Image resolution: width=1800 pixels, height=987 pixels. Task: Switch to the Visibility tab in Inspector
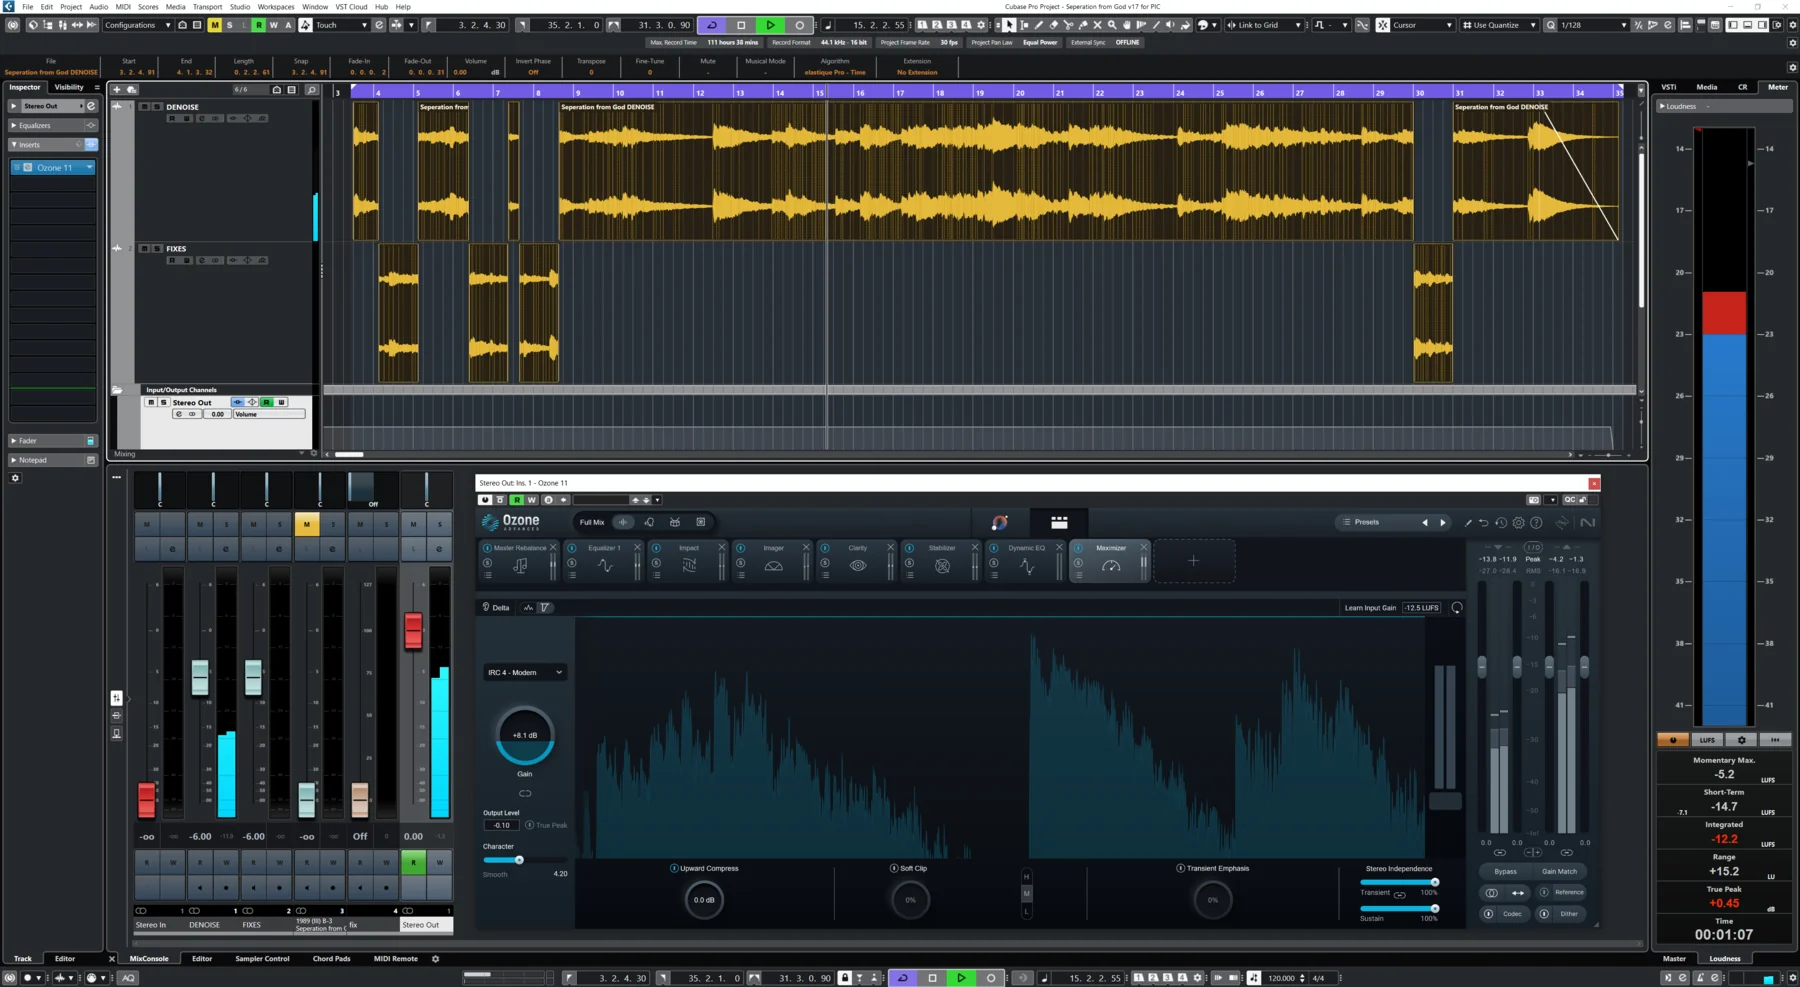[x=69, y=87]
